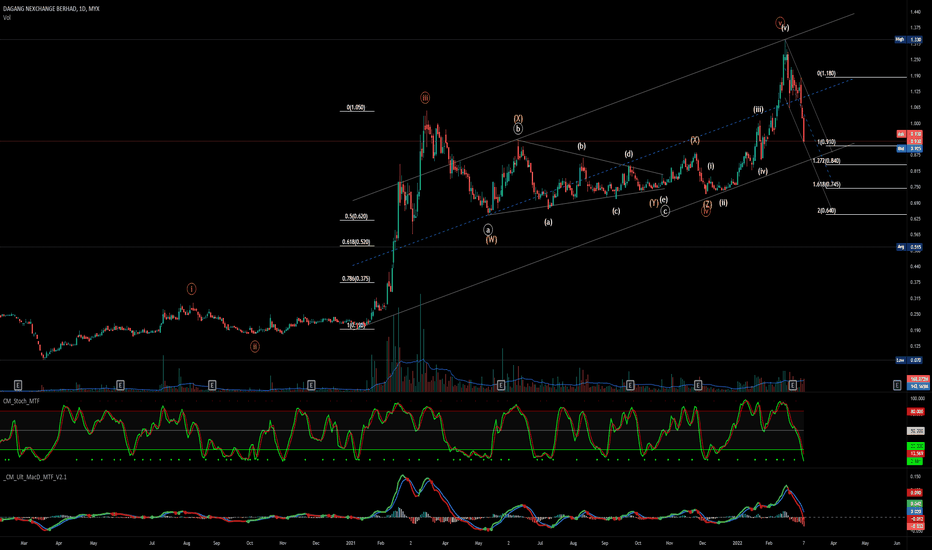Screen dimensions: 932x550
Task: Select the CM_Stoch_MTF indicator label
Action: (x=21, y=401)
